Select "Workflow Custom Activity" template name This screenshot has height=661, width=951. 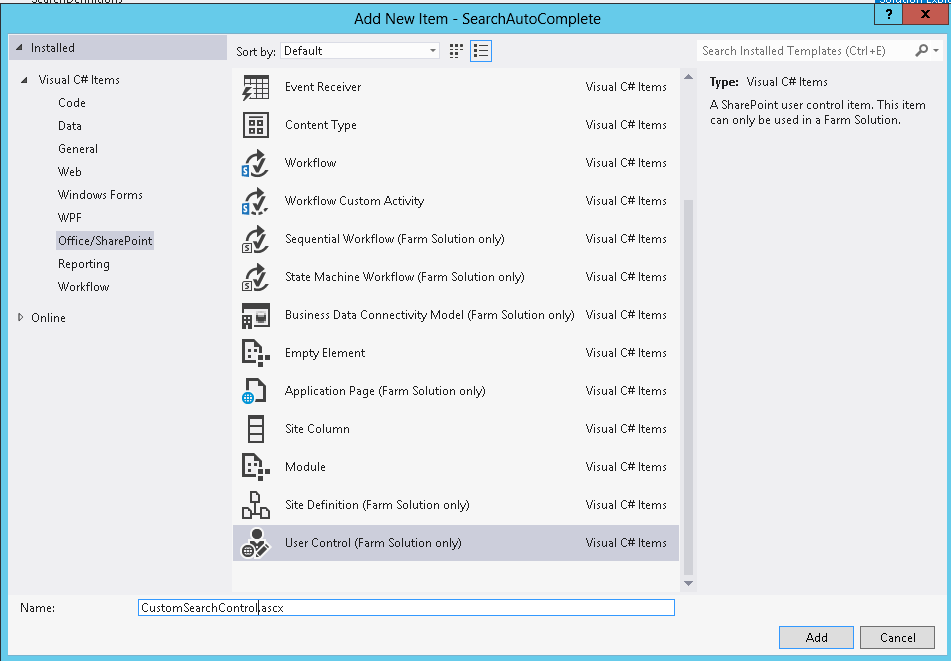(x=354, y=201)
